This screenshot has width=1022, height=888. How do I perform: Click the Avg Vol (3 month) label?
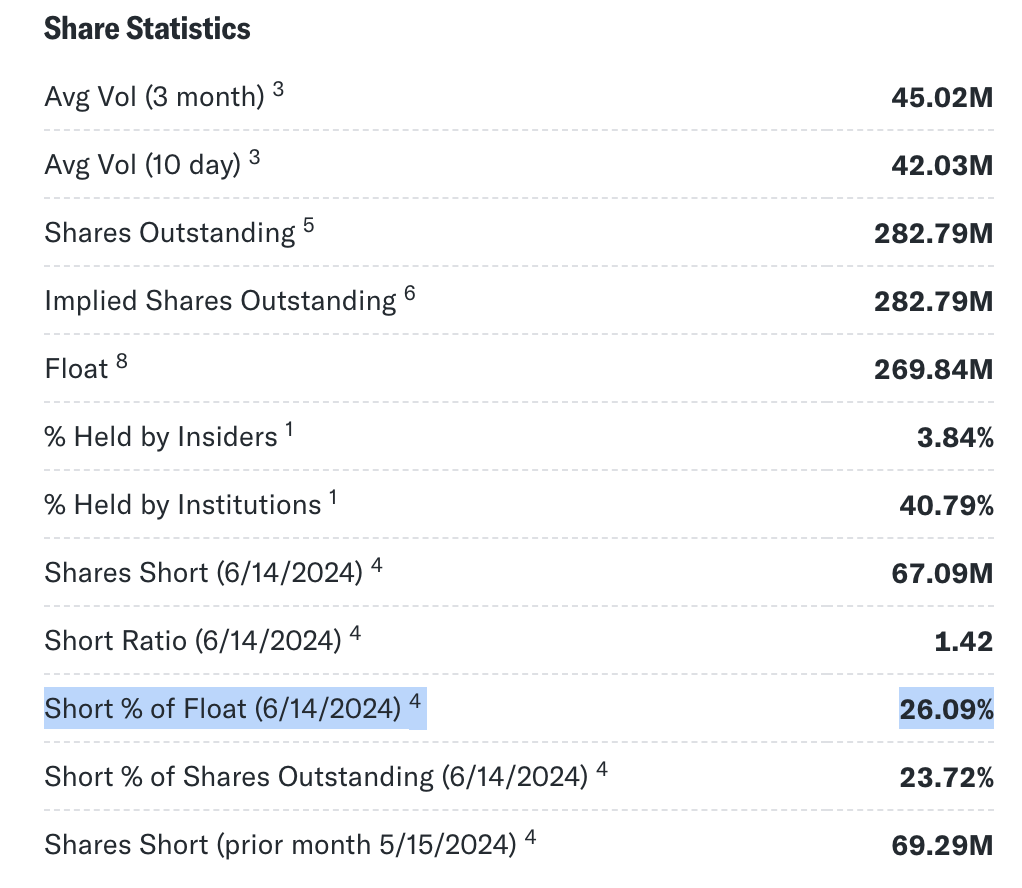point(154,97)
